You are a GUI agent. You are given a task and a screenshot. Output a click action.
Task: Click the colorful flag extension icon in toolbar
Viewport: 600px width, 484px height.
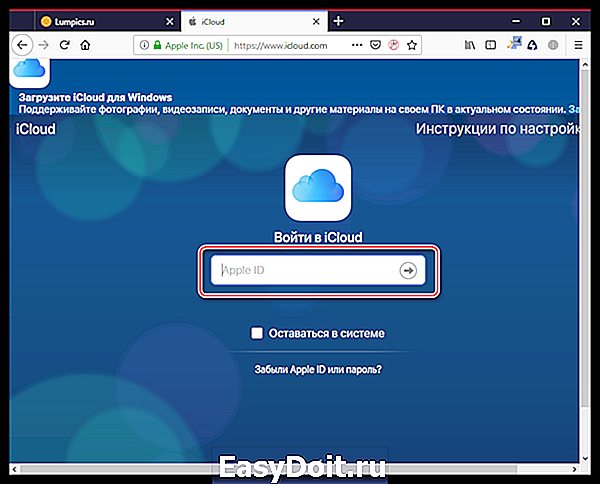pos(514,43)
